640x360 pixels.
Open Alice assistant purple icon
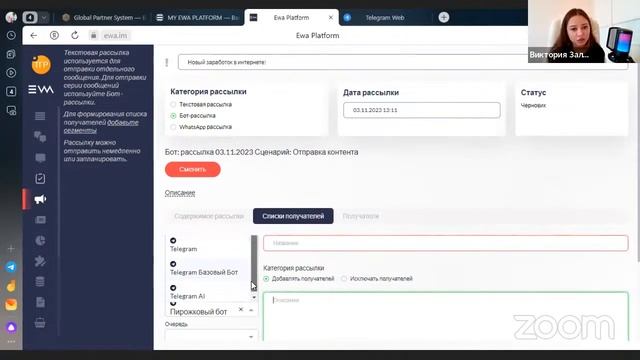coord(11,327)
